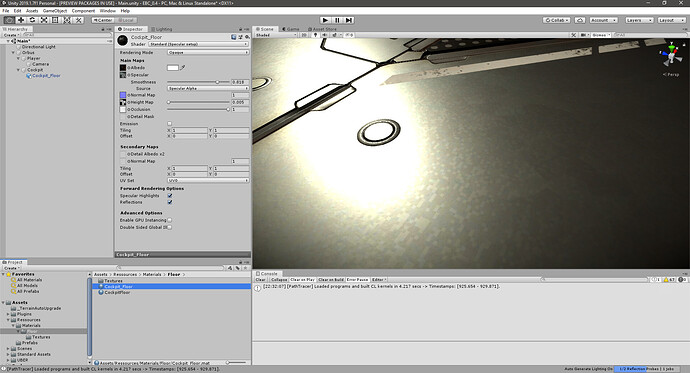
Task: Open the Rendering Mode dropdown
Action: tap(208, 52)
